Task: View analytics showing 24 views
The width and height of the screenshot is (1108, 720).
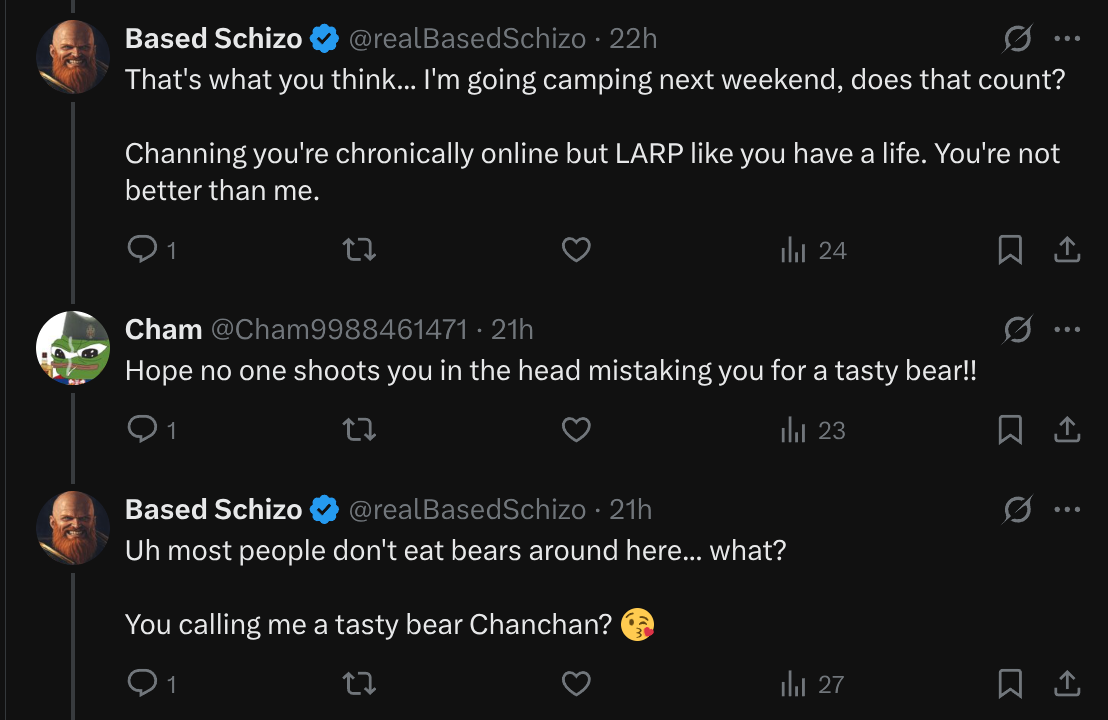Action: [x=813, y=250]
